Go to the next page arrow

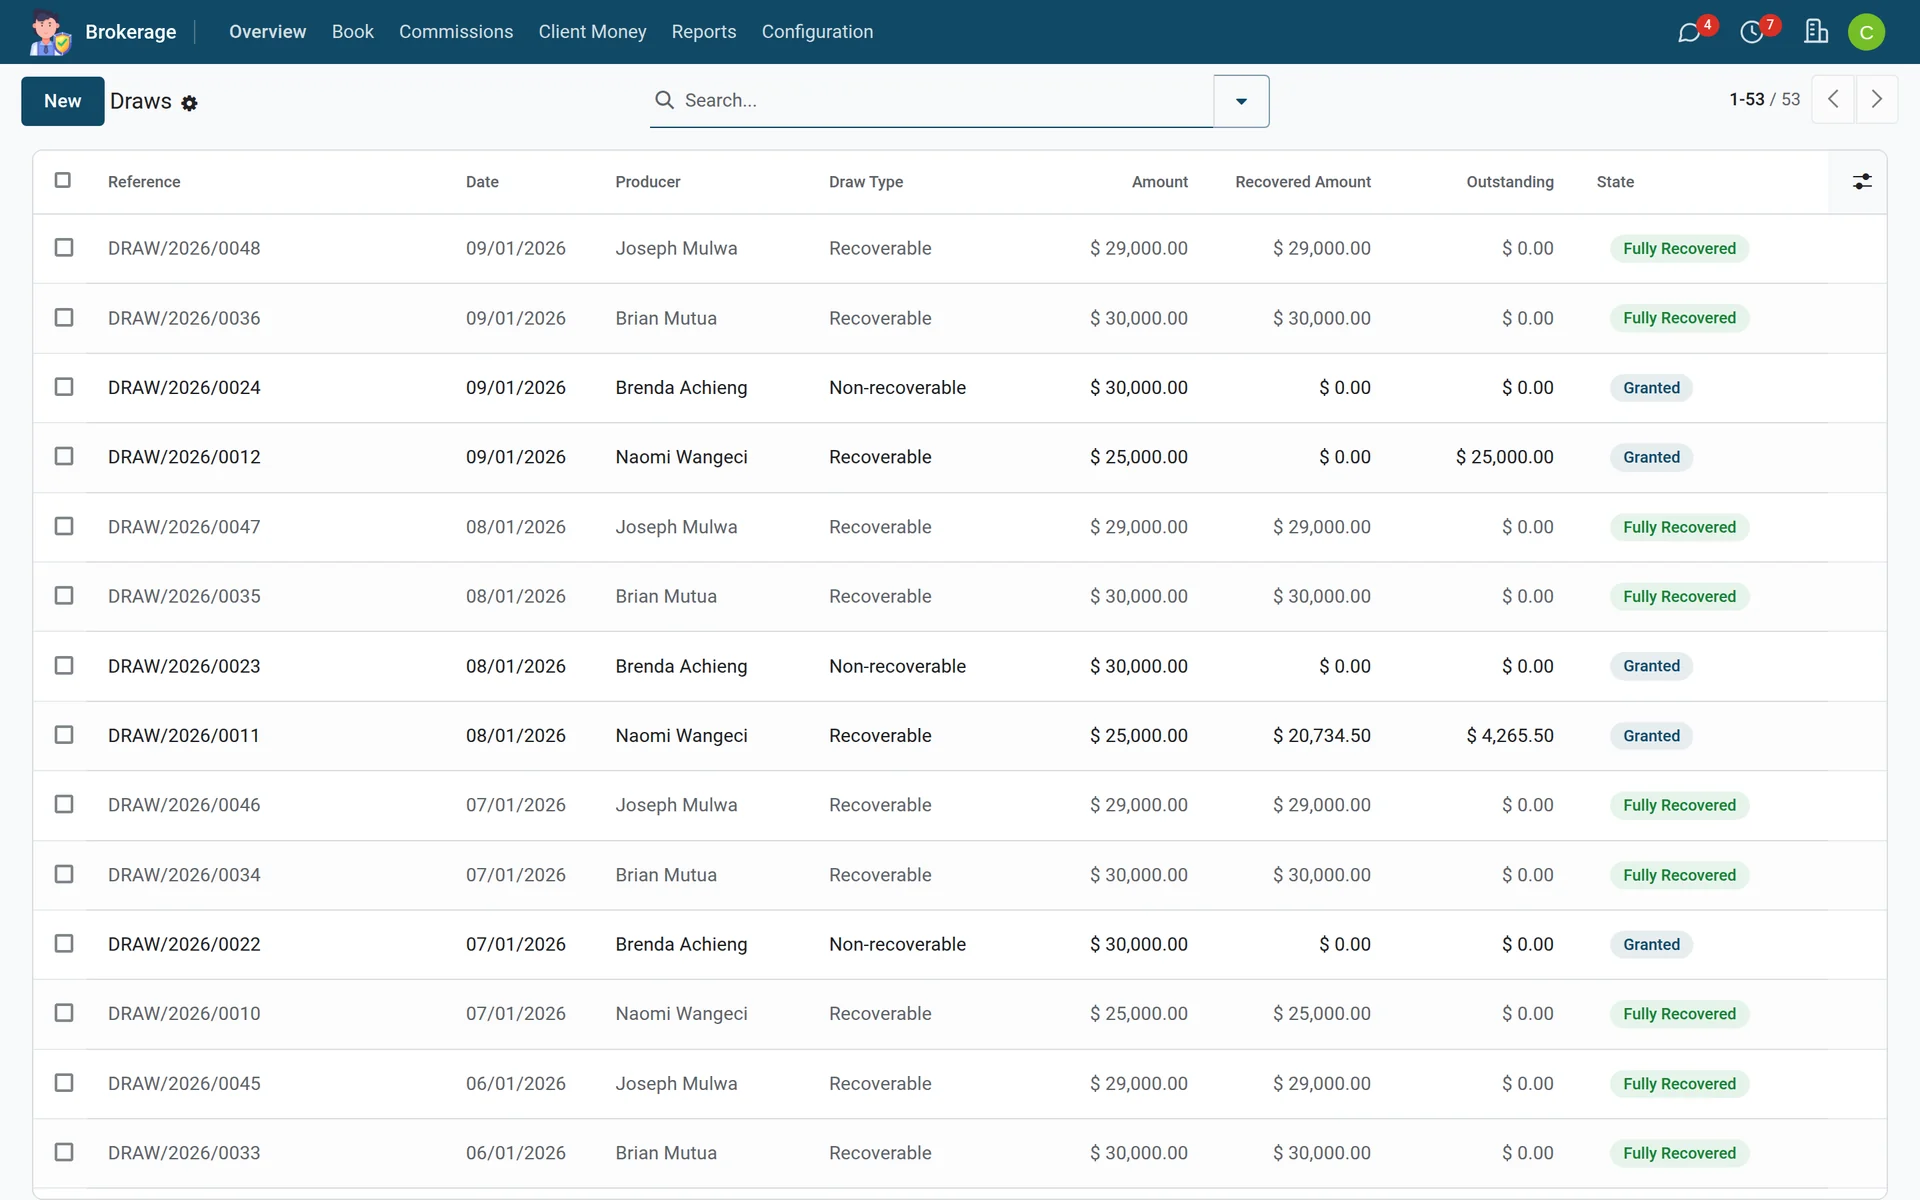coord(1877,99)
